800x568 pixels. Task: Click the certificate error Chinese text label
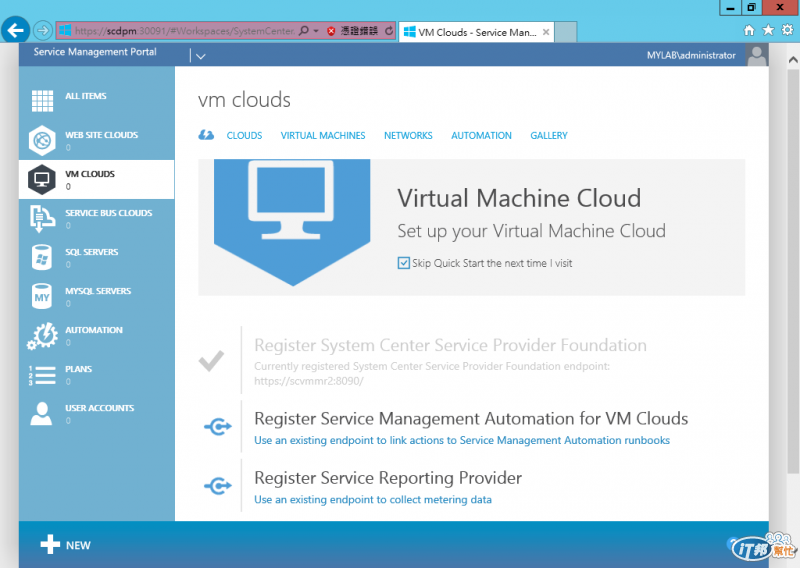click(x=359, y=31)
